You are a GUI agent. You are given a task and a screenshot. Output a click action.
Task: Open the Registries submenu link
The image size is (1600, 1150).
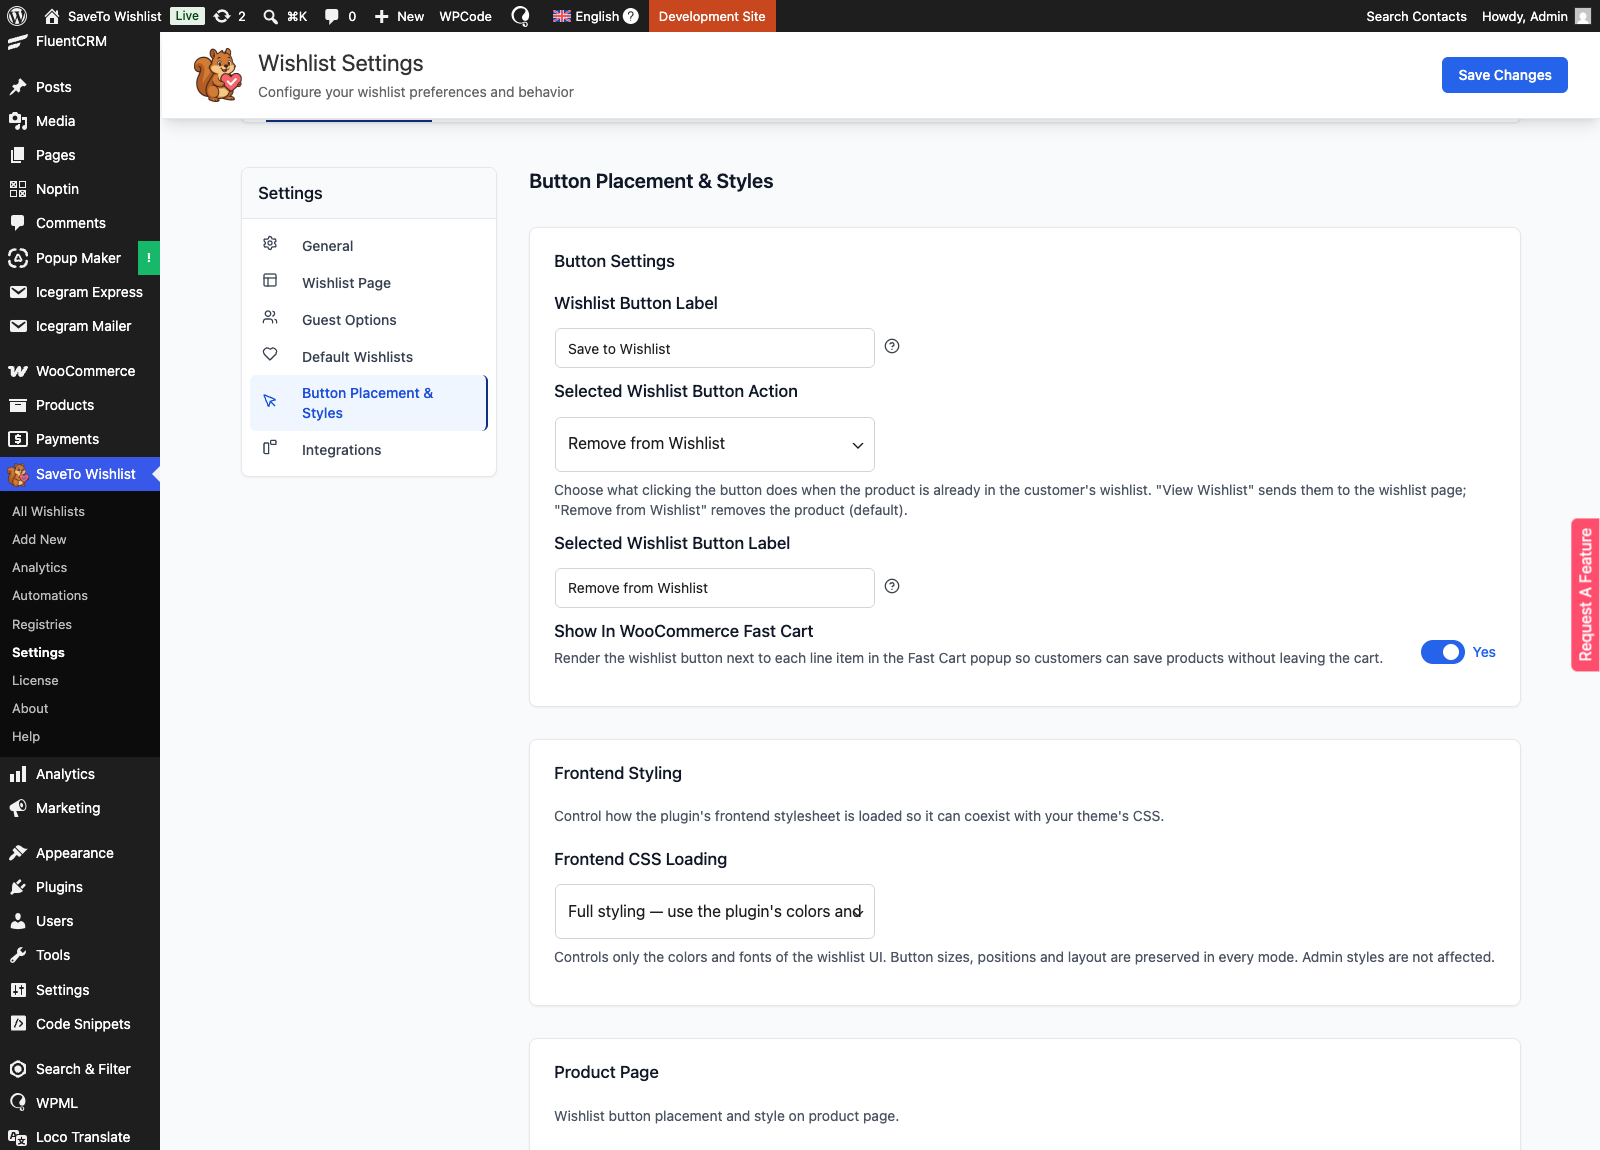click(42, 624)
